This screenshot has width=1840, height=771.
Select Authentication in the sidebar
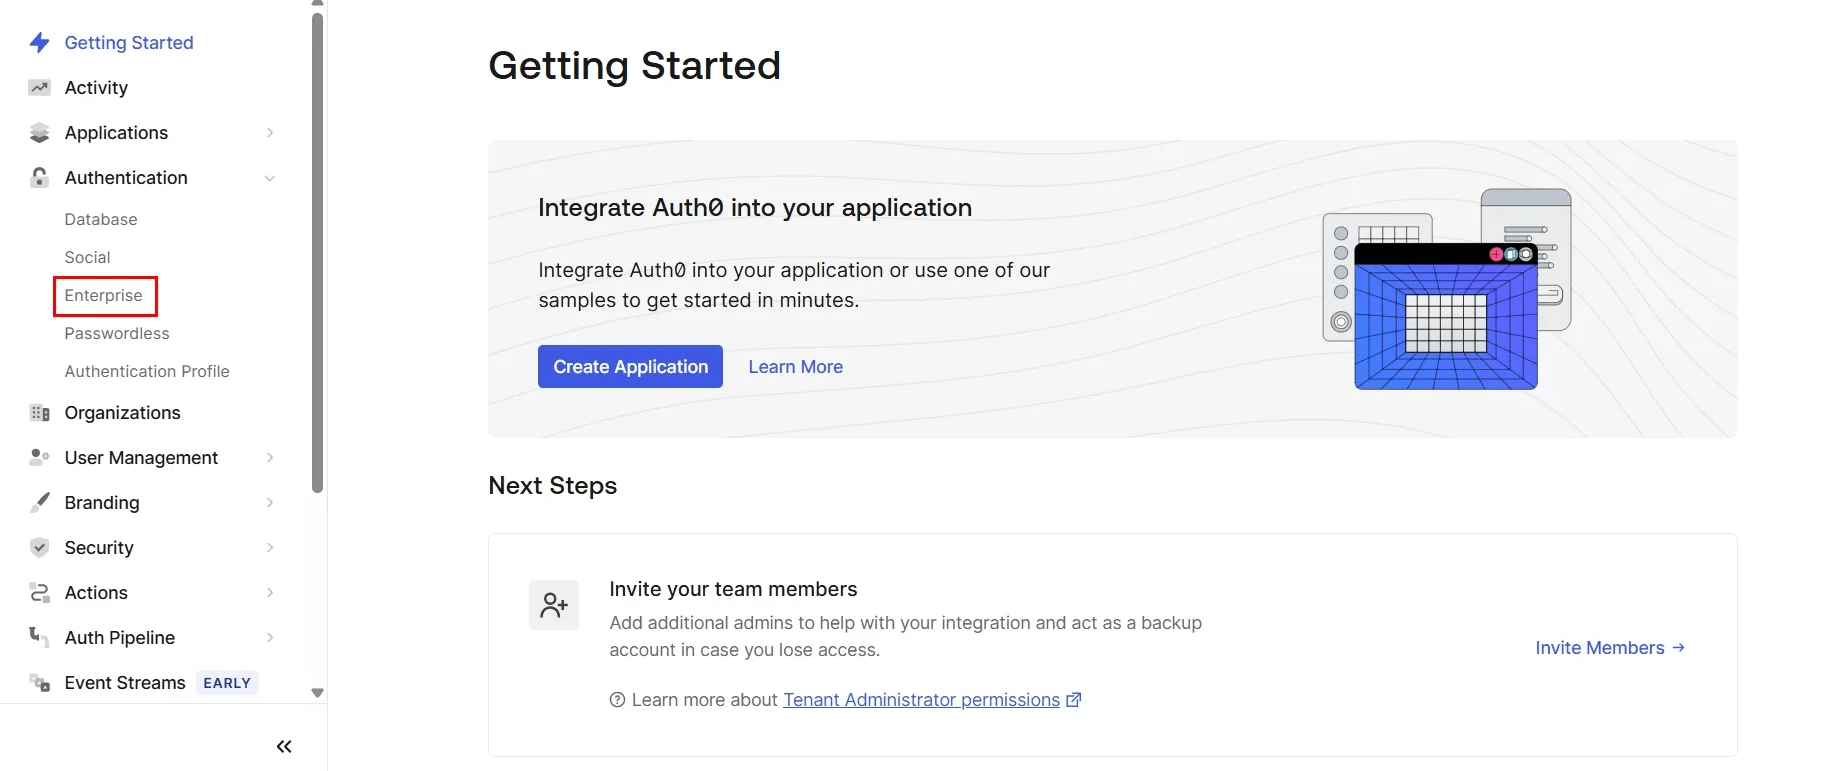click(x=126, y=178)
